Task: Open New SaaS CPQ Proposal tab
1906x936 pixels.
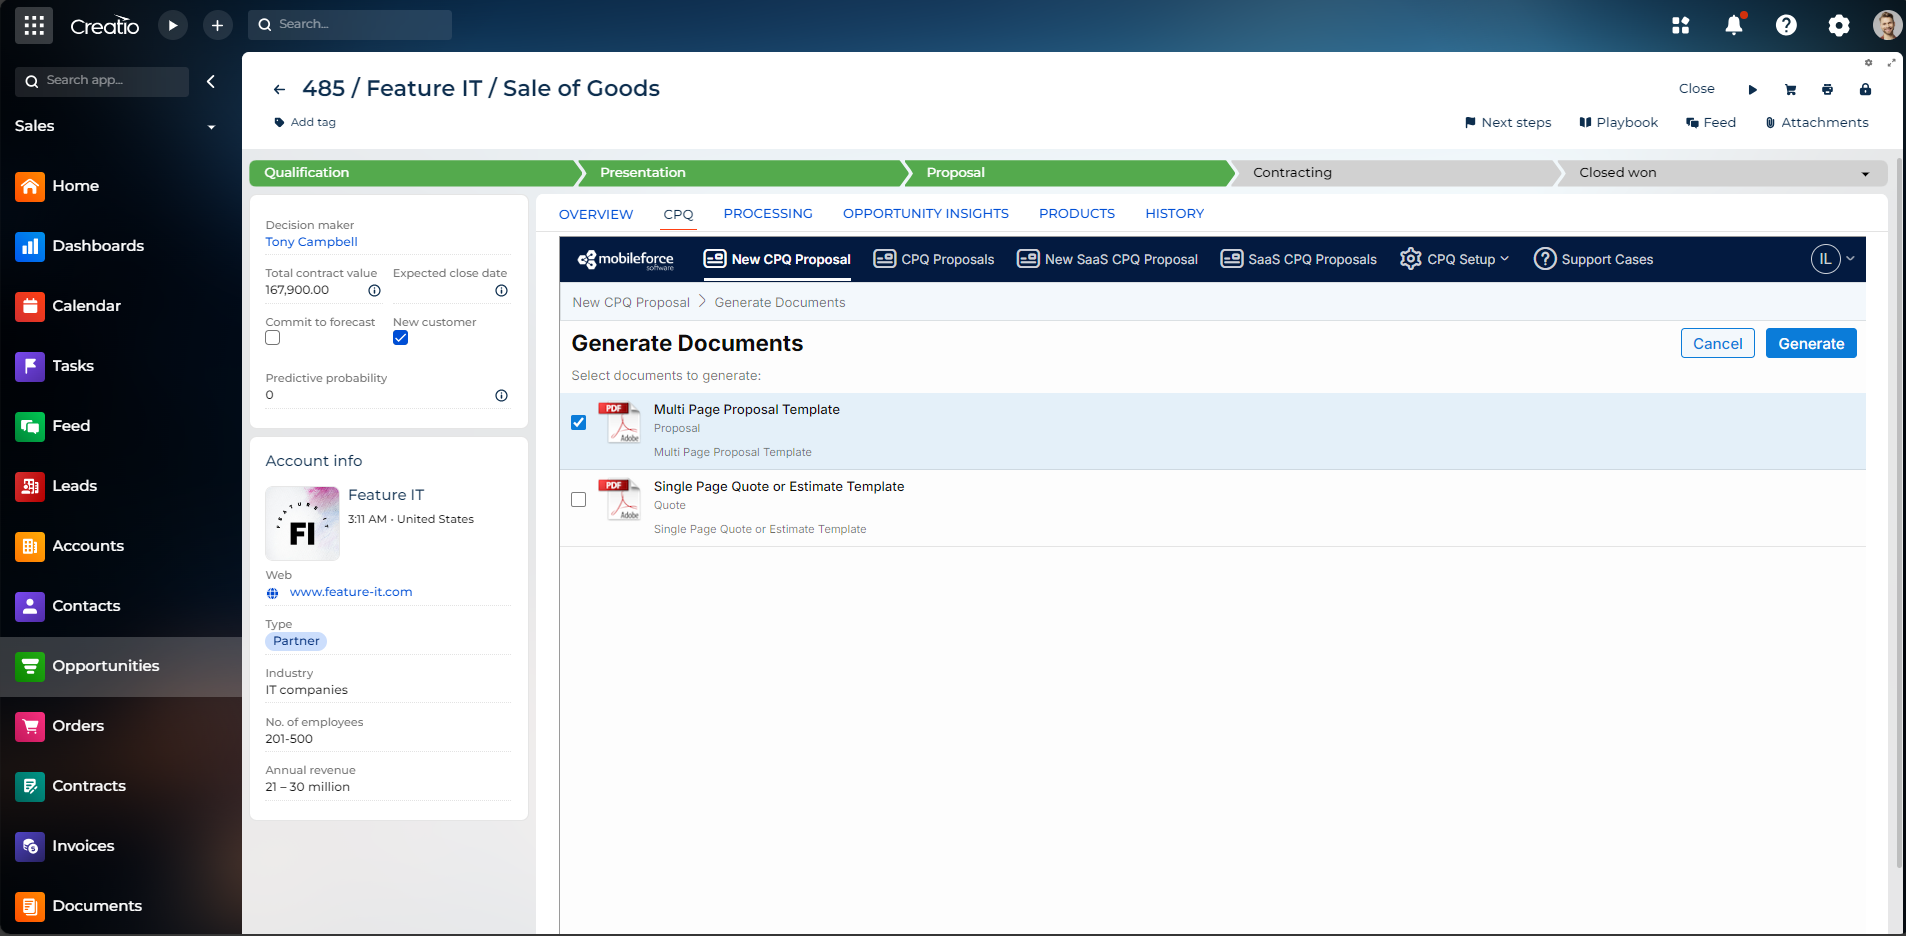Action: (x=1107, y=259)
